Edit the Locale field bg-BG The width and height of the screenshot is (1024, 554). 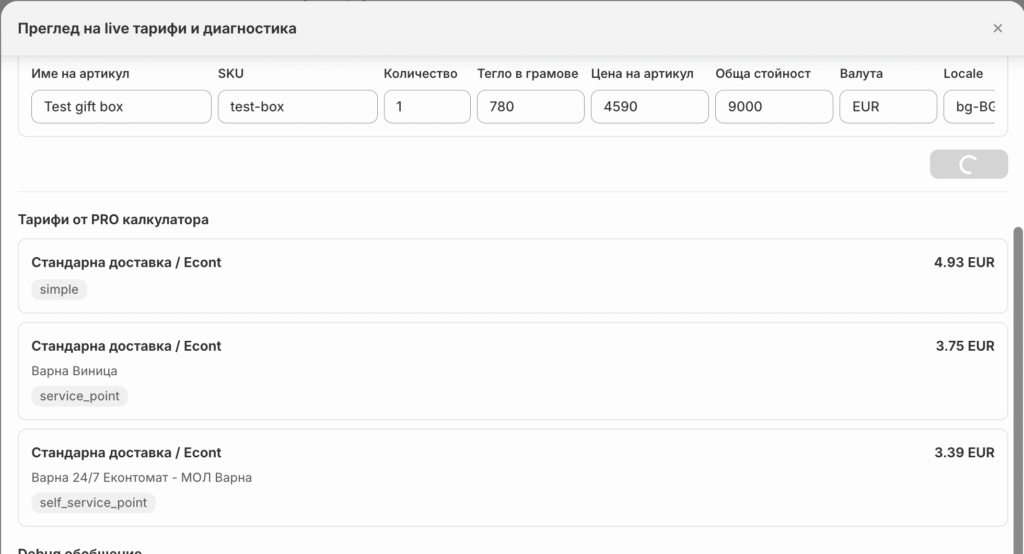coord(969,106)
